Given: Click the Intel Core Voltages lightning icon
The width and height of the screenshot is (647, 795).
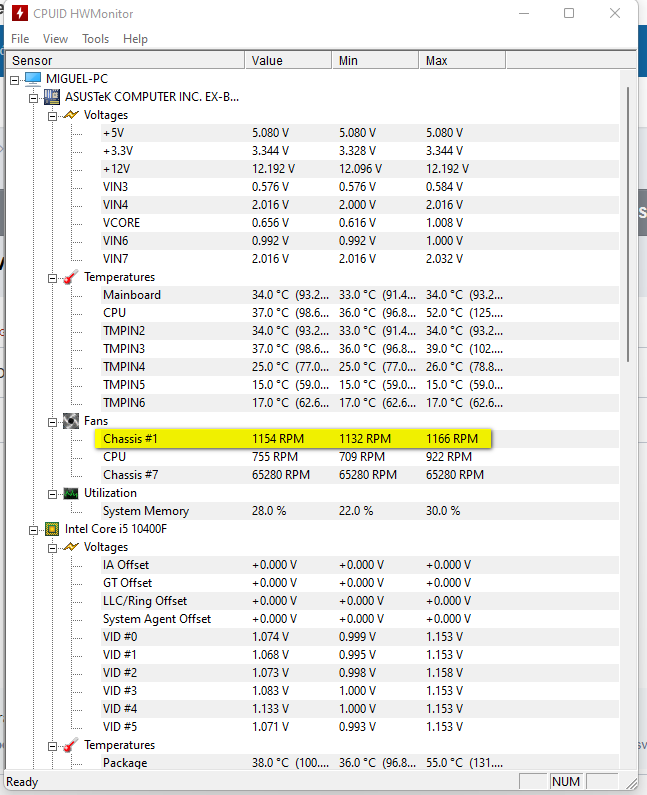Looking at the screenshot, I should point(71,547).
